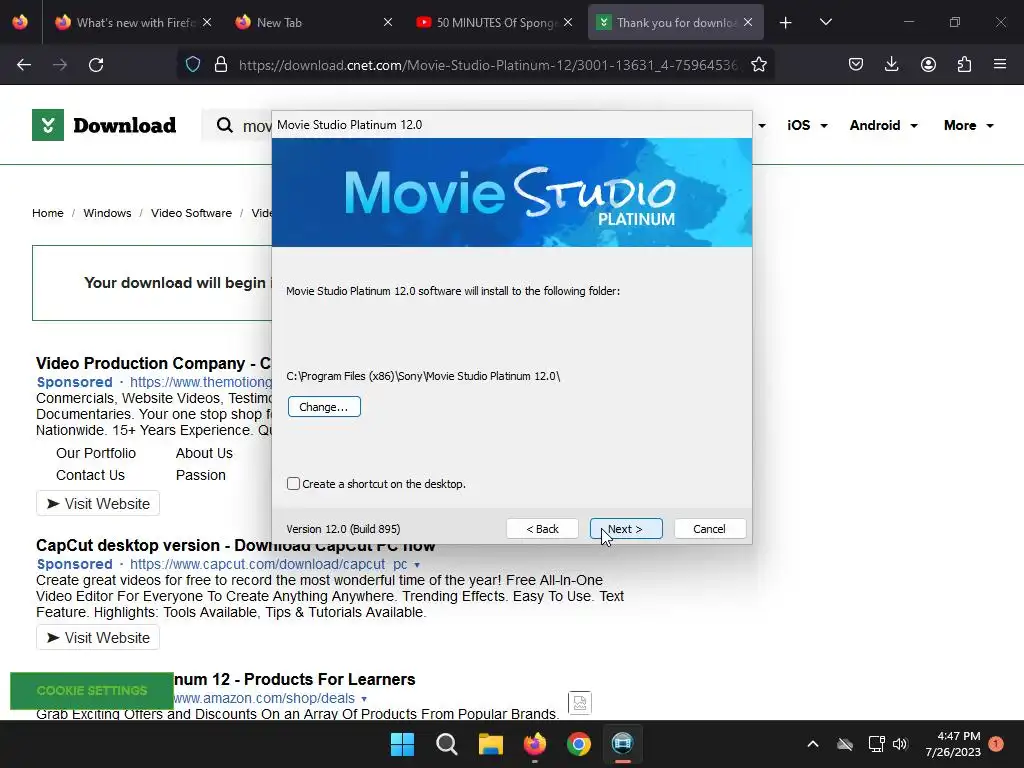Open the Passion ad link
1024x768 pixels.
[x=200, y=475]
